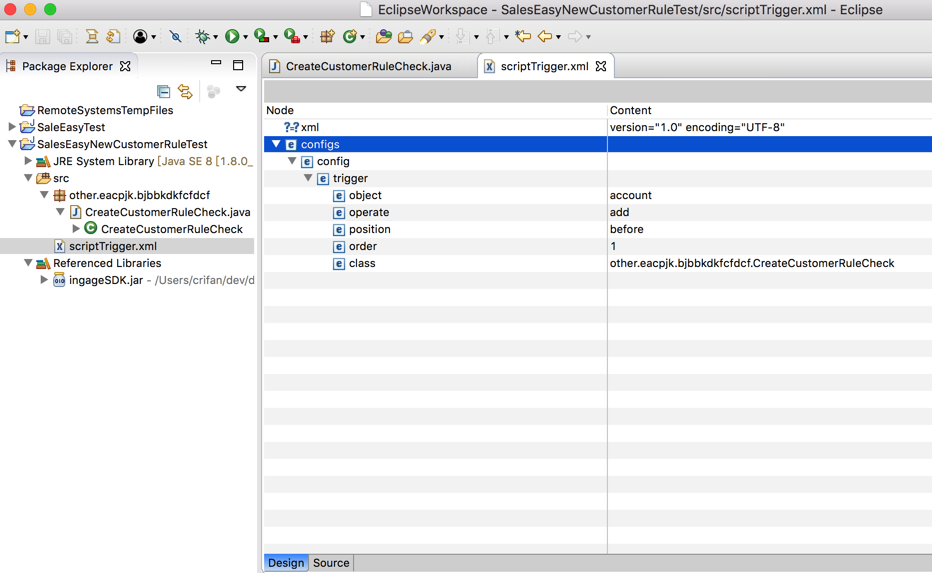The width and height of the screenshot is (932, 573).
Task: Expand JRE System Library node
Action: 27,160
